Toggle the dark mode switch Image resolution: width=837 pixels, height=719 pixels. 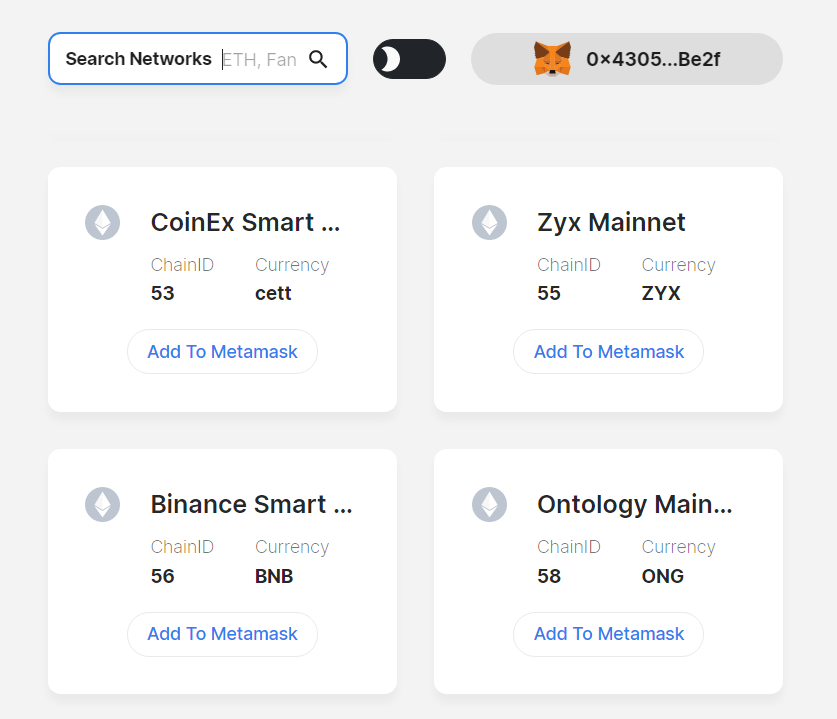point(409,59)
